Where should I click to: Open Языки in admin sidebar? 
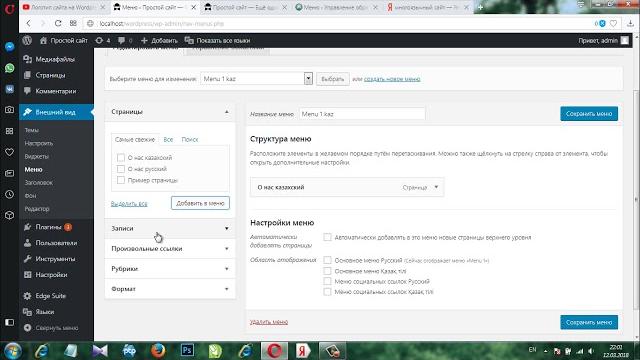click(44, 312)
